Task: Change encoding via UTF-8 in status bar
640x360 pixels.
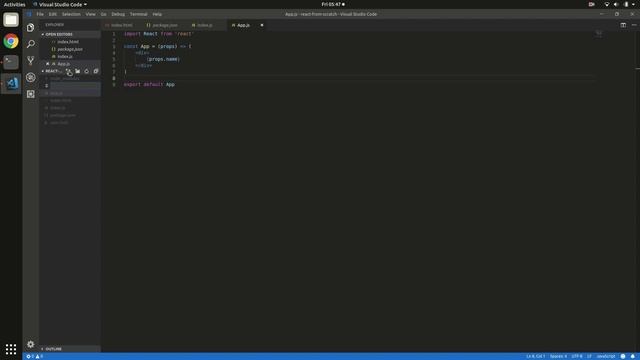Action: (577, 356)
